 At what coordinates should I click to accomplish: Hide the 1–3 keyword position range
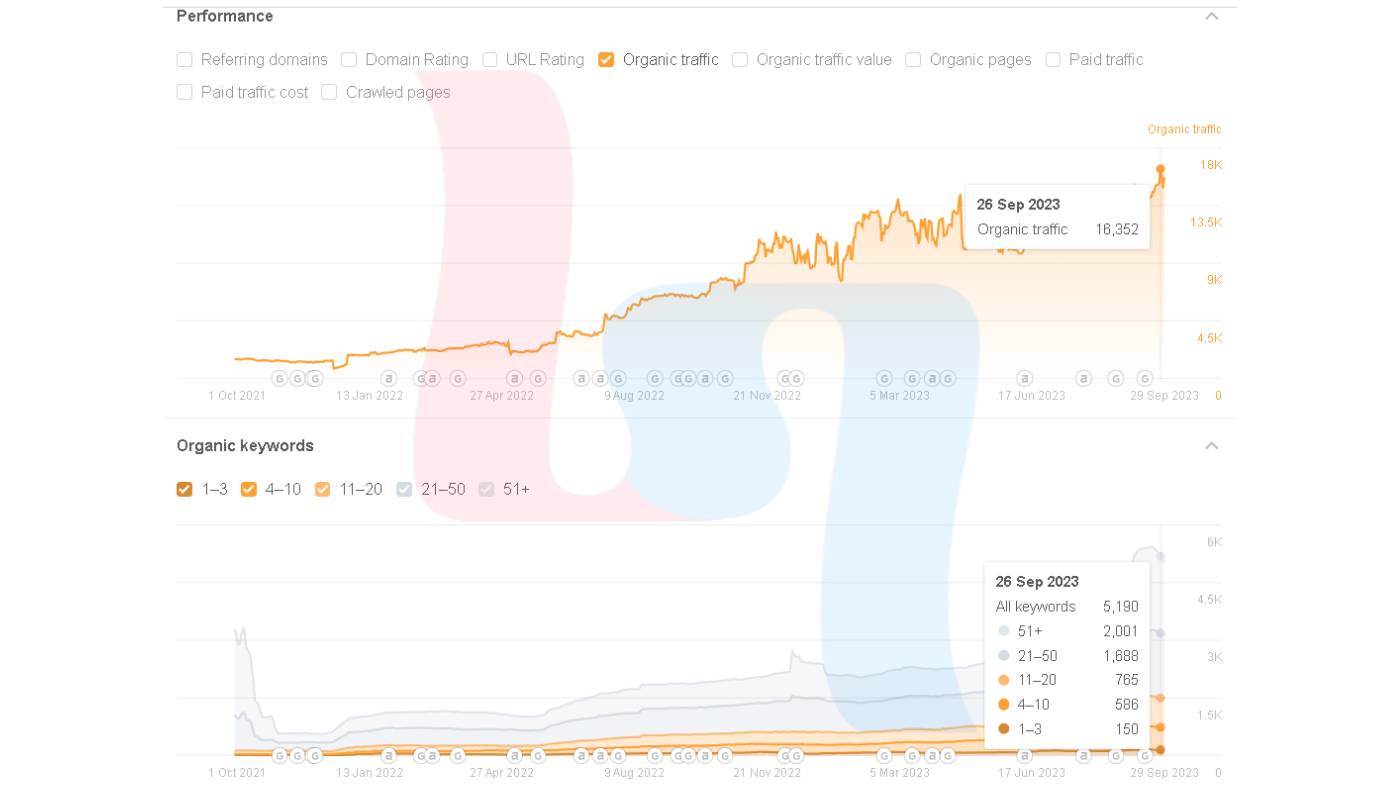click(x=185, y=489)
